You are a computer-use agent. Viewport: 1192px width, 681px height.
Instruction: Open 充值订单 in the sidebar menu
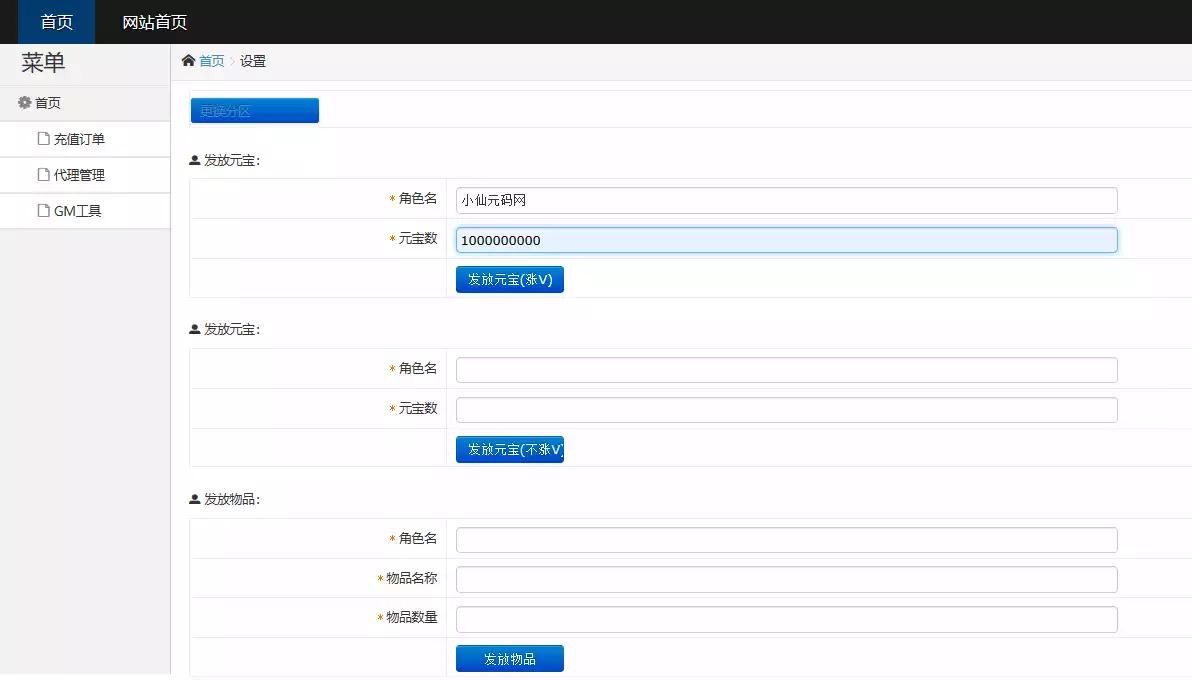tap(79, 140)
